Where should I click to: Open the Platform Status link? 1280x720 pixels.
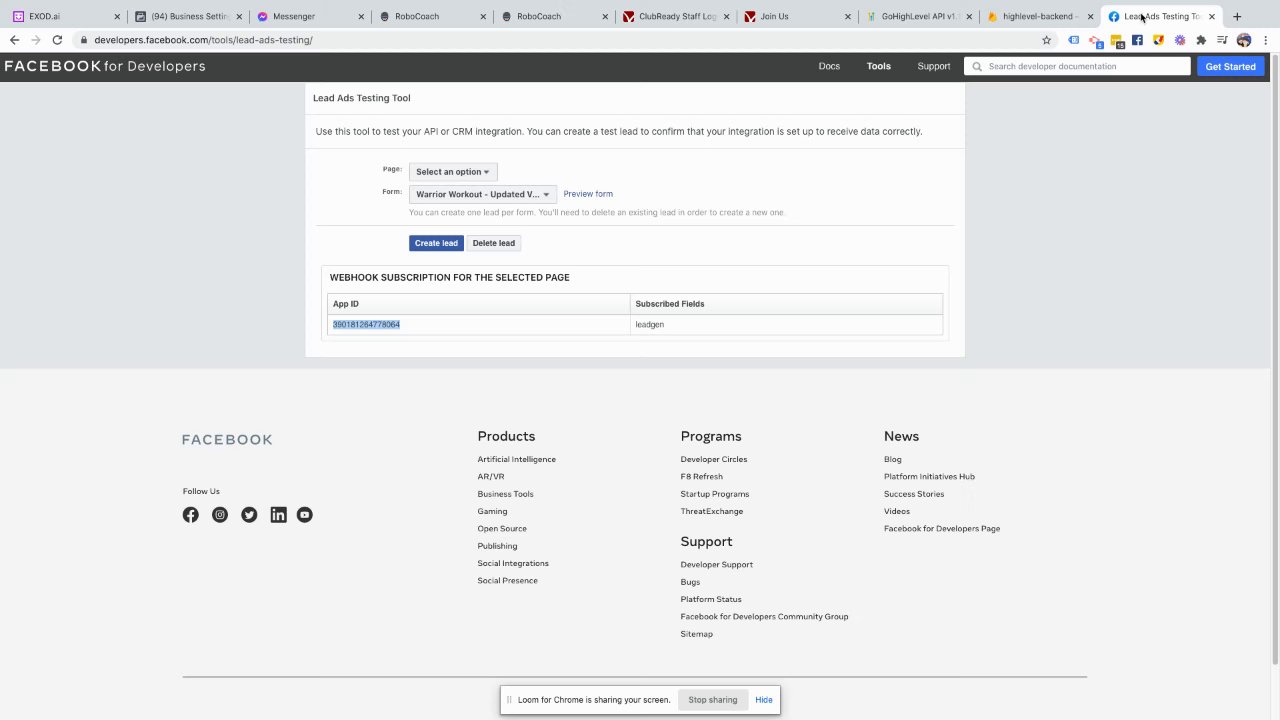pos(711,599)
